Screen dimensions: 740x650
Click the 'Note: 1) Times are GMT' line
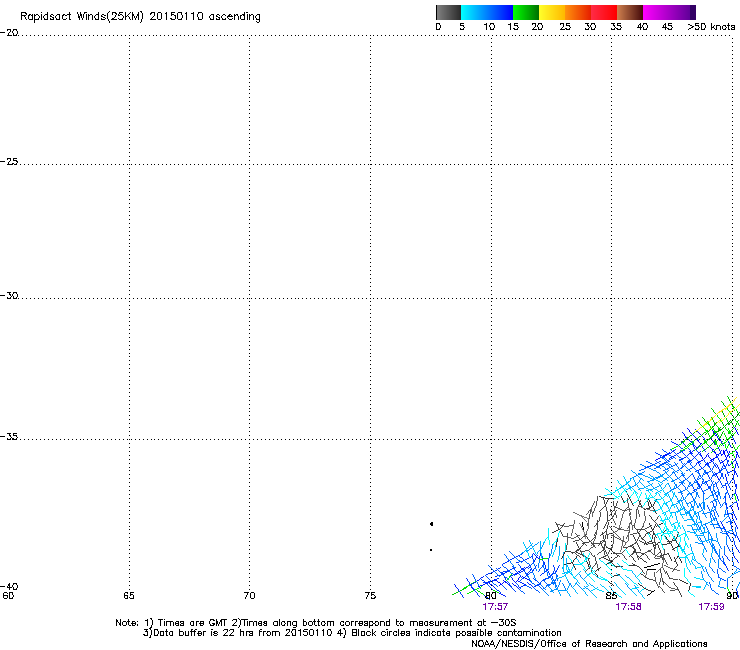pyautogui.click(x=316, y=623)
